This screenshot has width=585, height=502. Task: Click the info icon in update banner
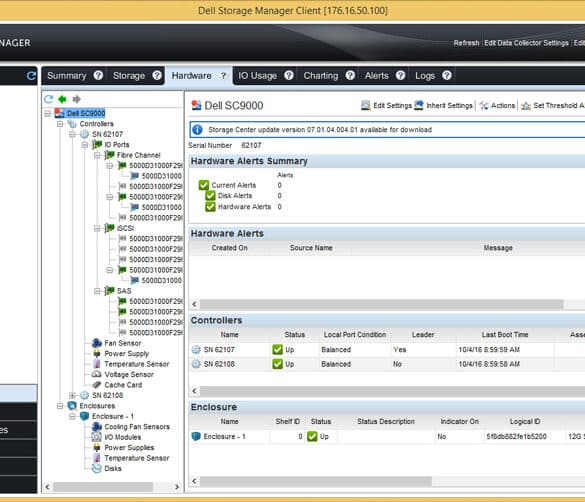[197, 130]
